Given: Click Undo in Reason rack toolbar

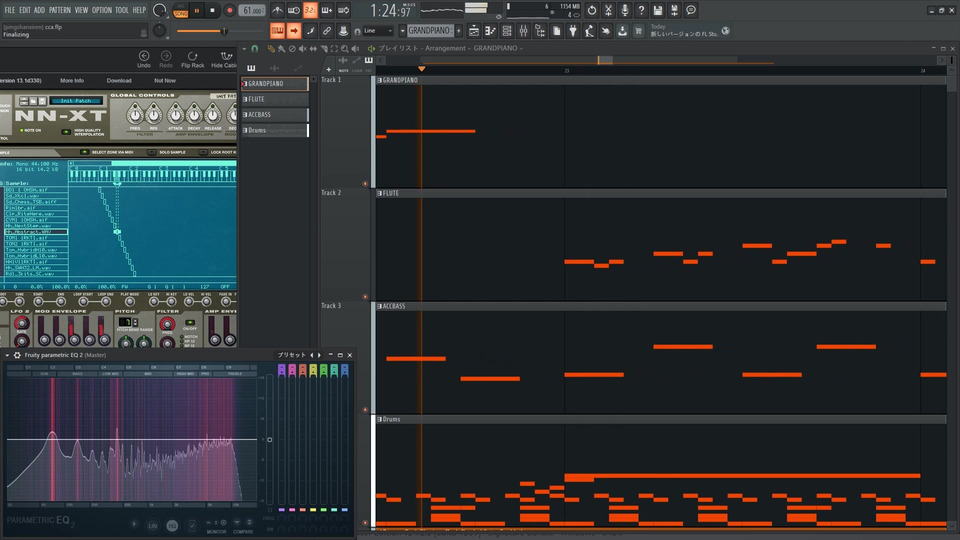Looking at the screenshot, I should pos(144,59).
